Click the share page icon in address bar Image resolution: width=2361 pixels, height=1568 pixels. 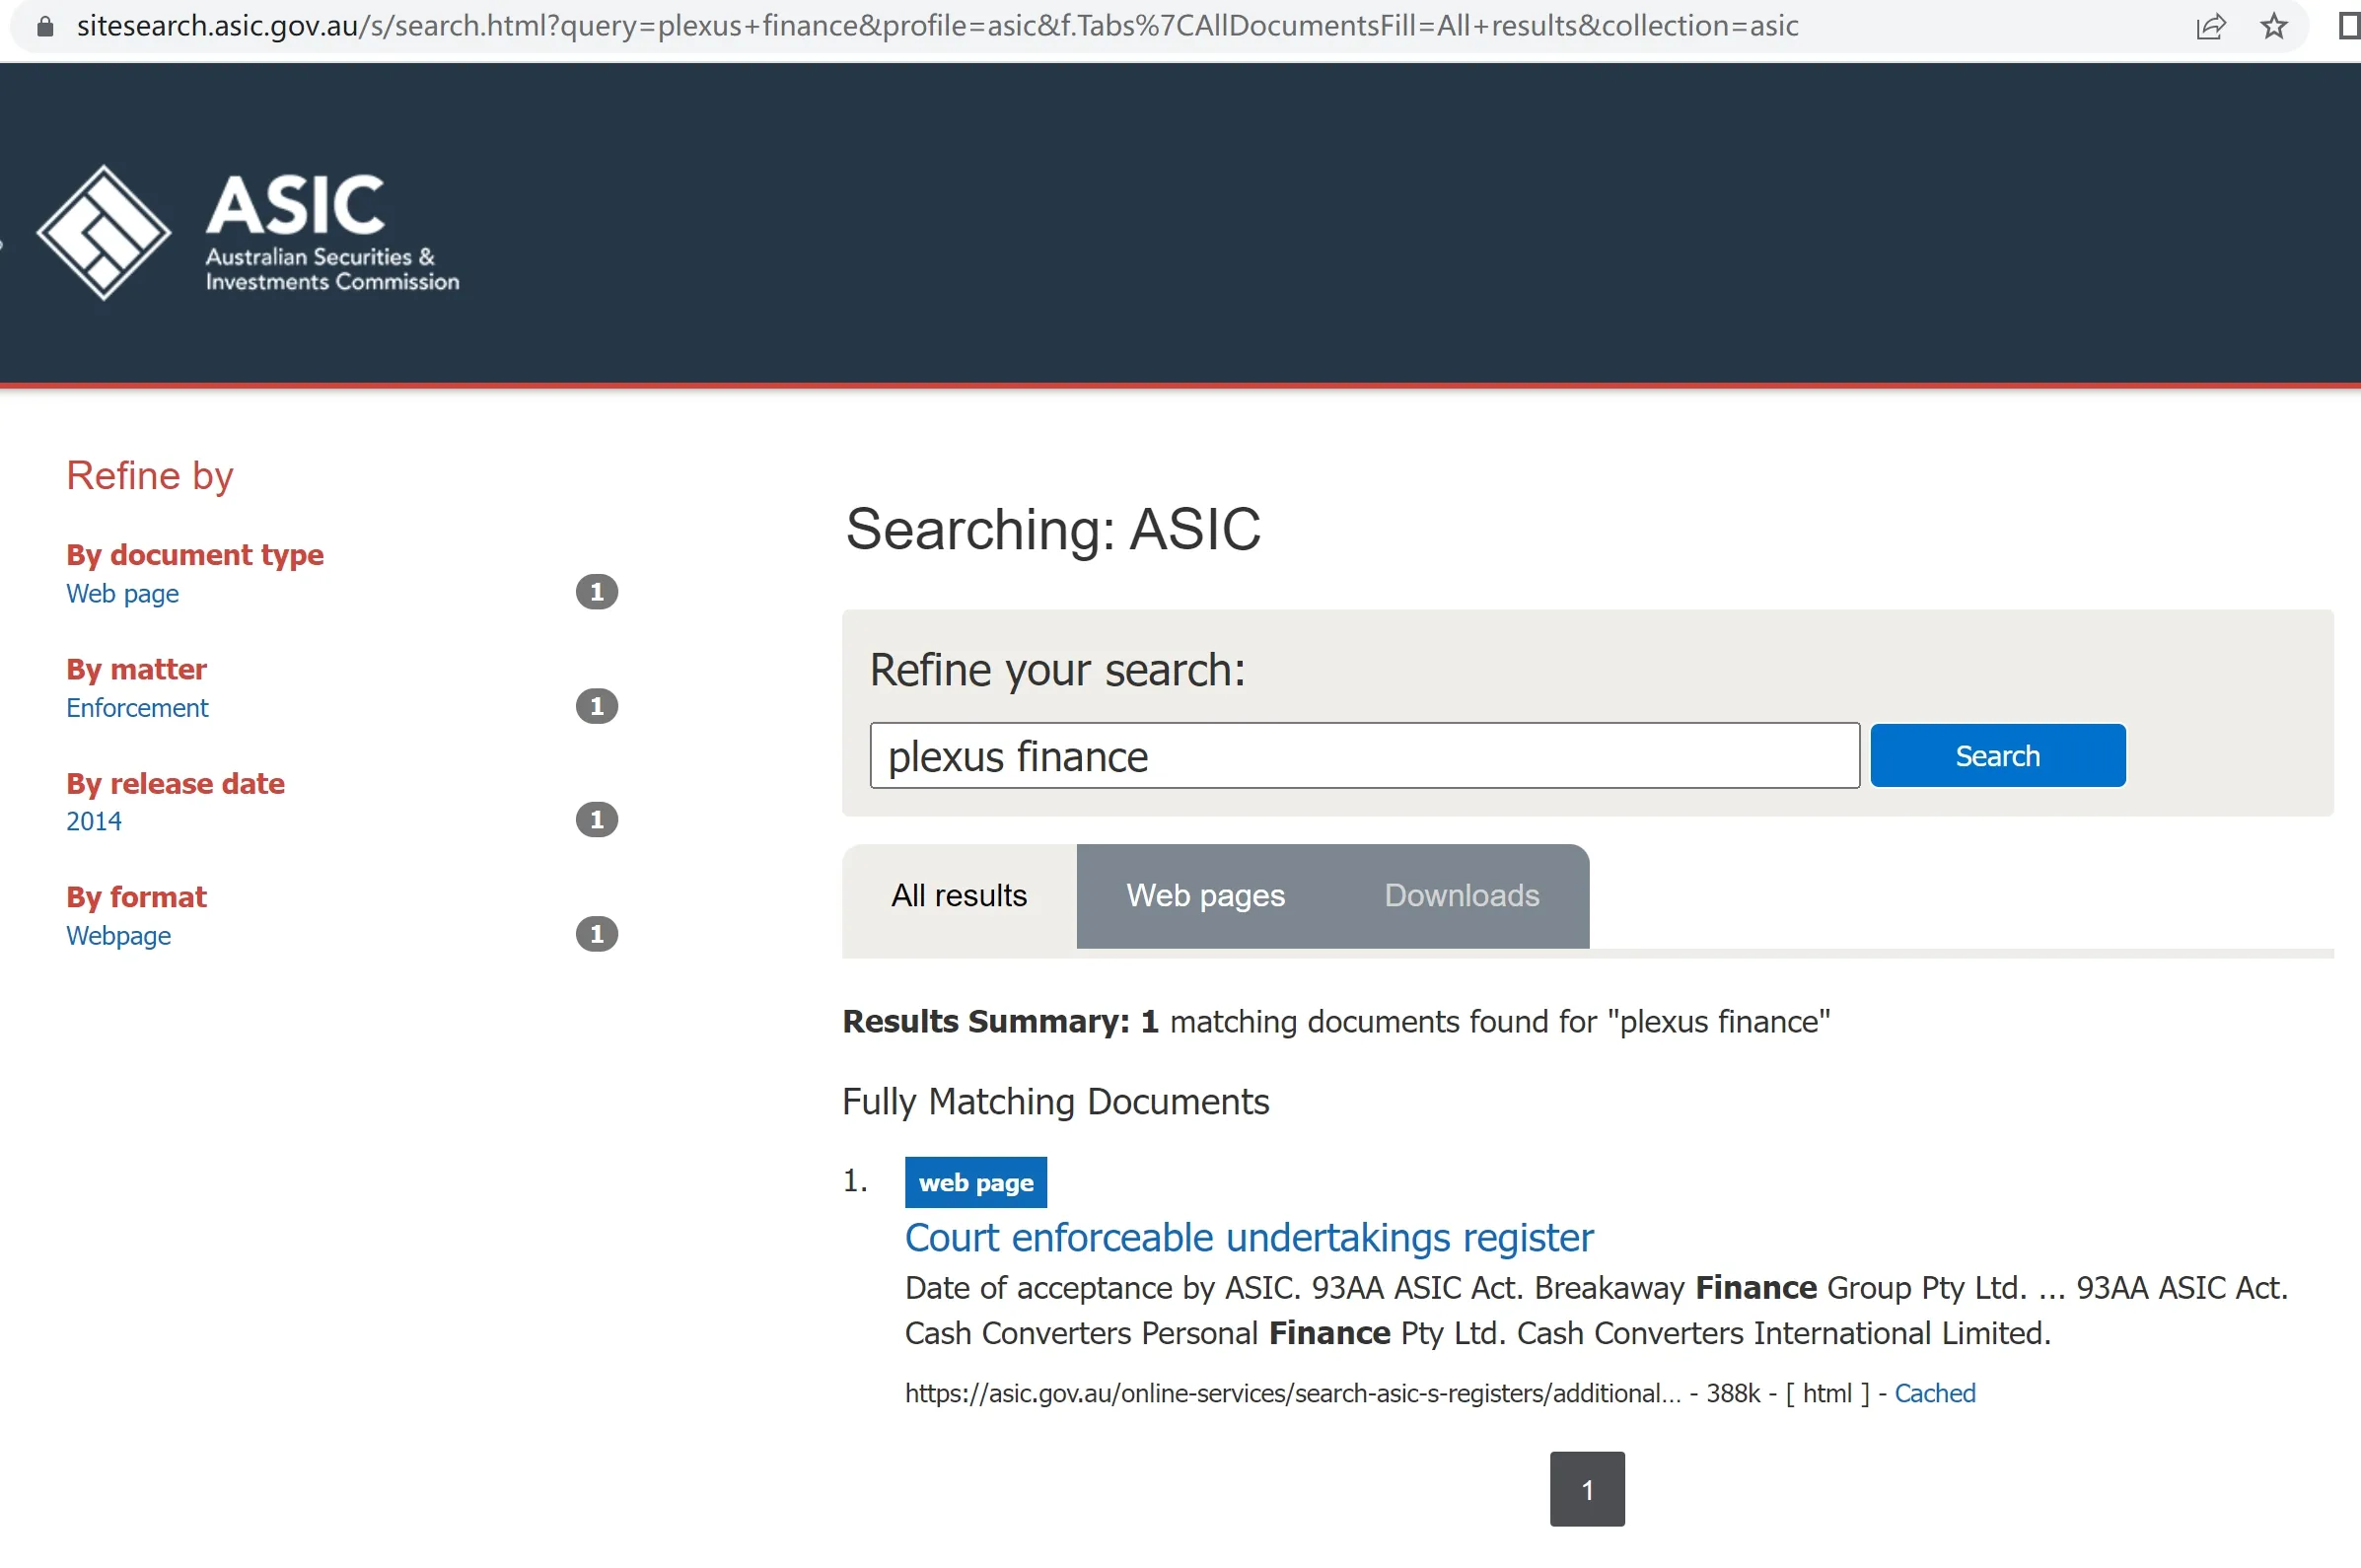click(2210, 26)
